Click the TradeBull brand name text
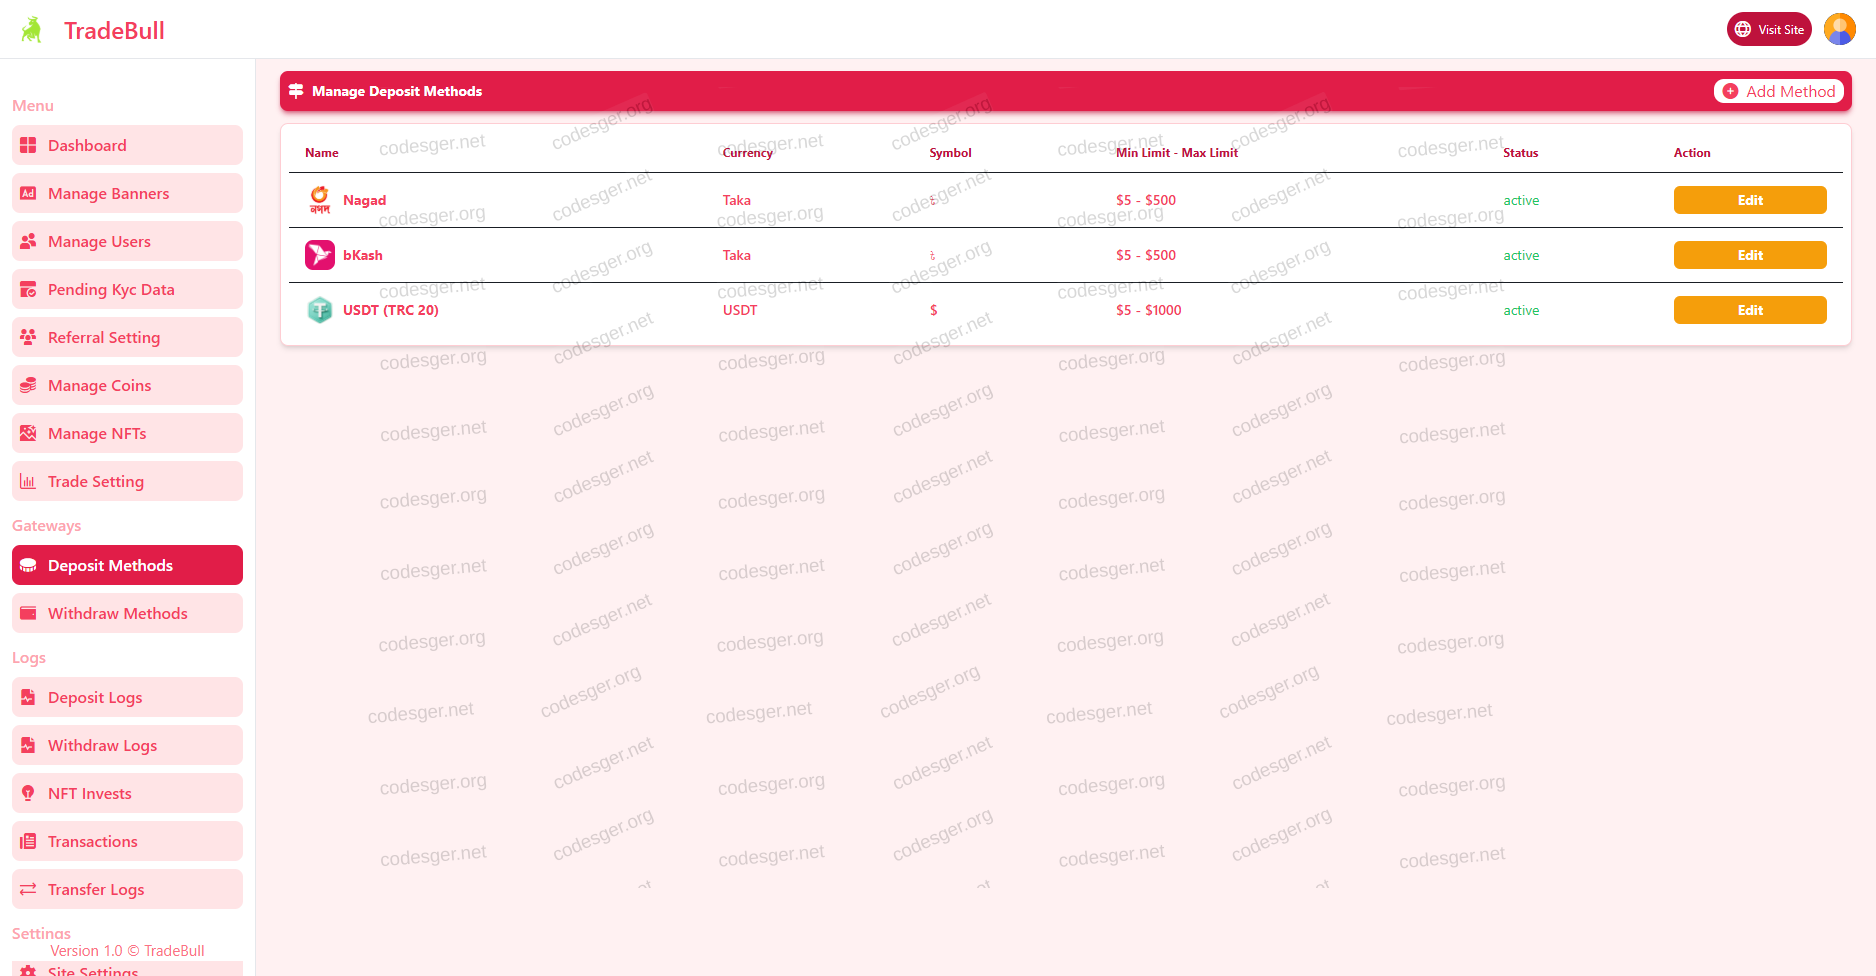This screenshot has height=976, width=1876. click(114, 31)
